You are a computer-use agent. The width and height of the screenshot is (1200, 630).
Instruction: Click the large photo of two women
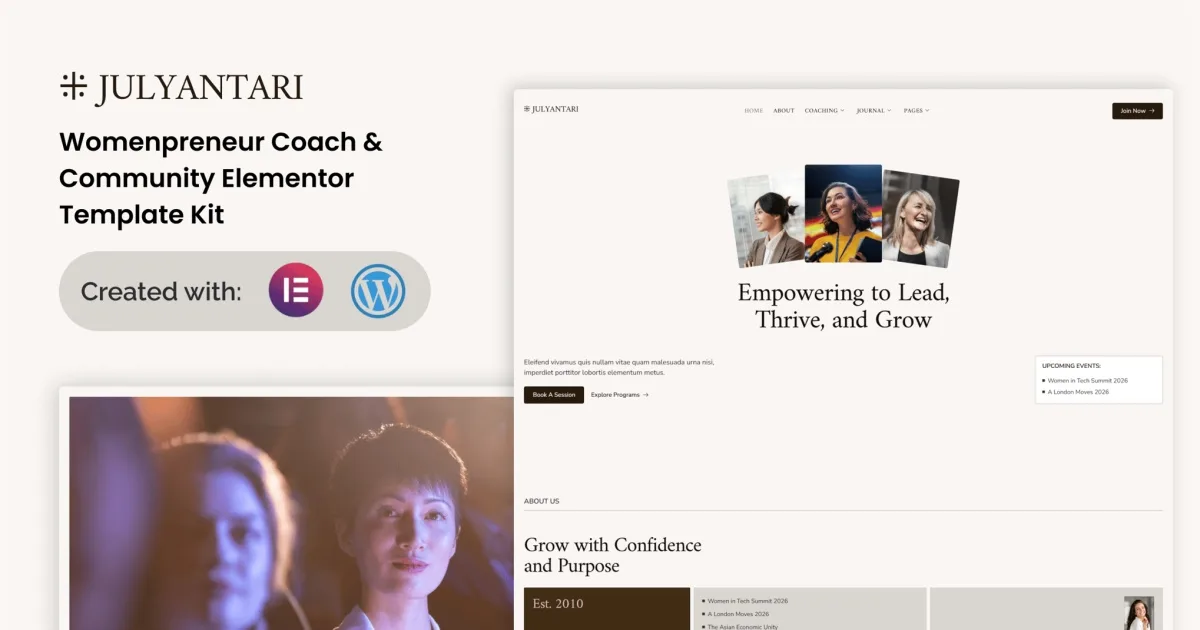(x=291, y=513)
